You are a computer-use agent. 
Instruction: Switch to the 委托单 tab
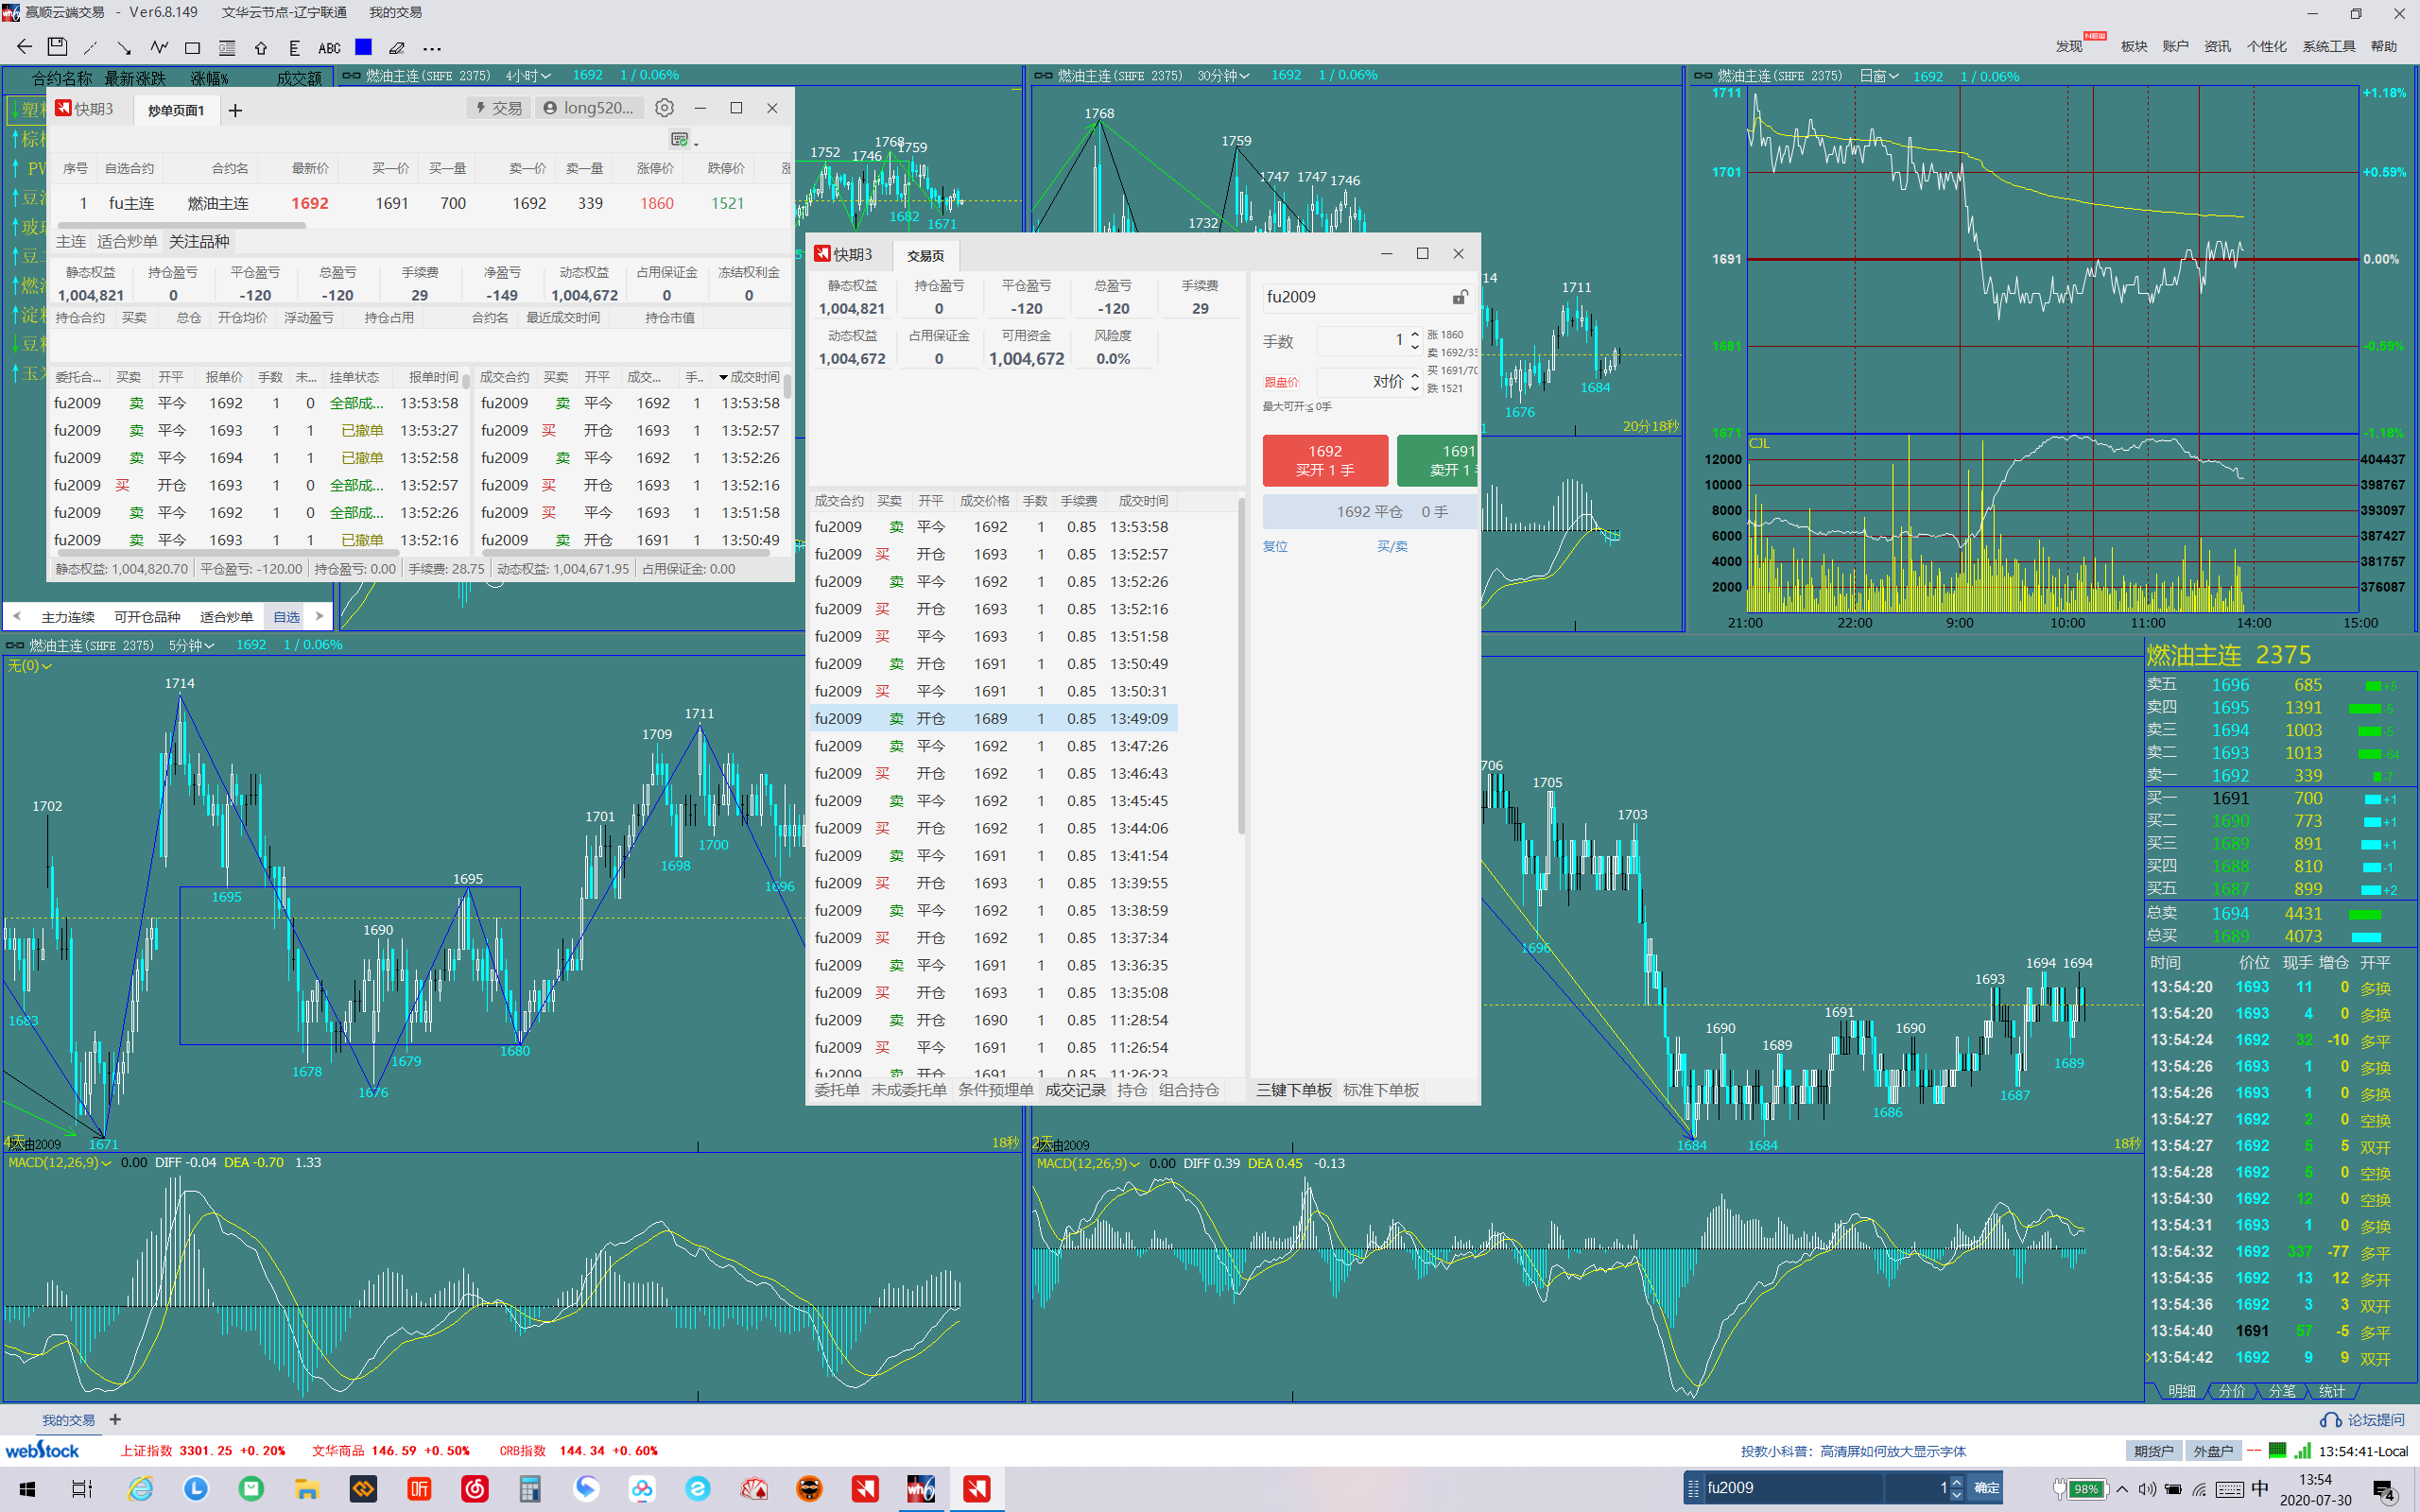(x=836, y=1090)
